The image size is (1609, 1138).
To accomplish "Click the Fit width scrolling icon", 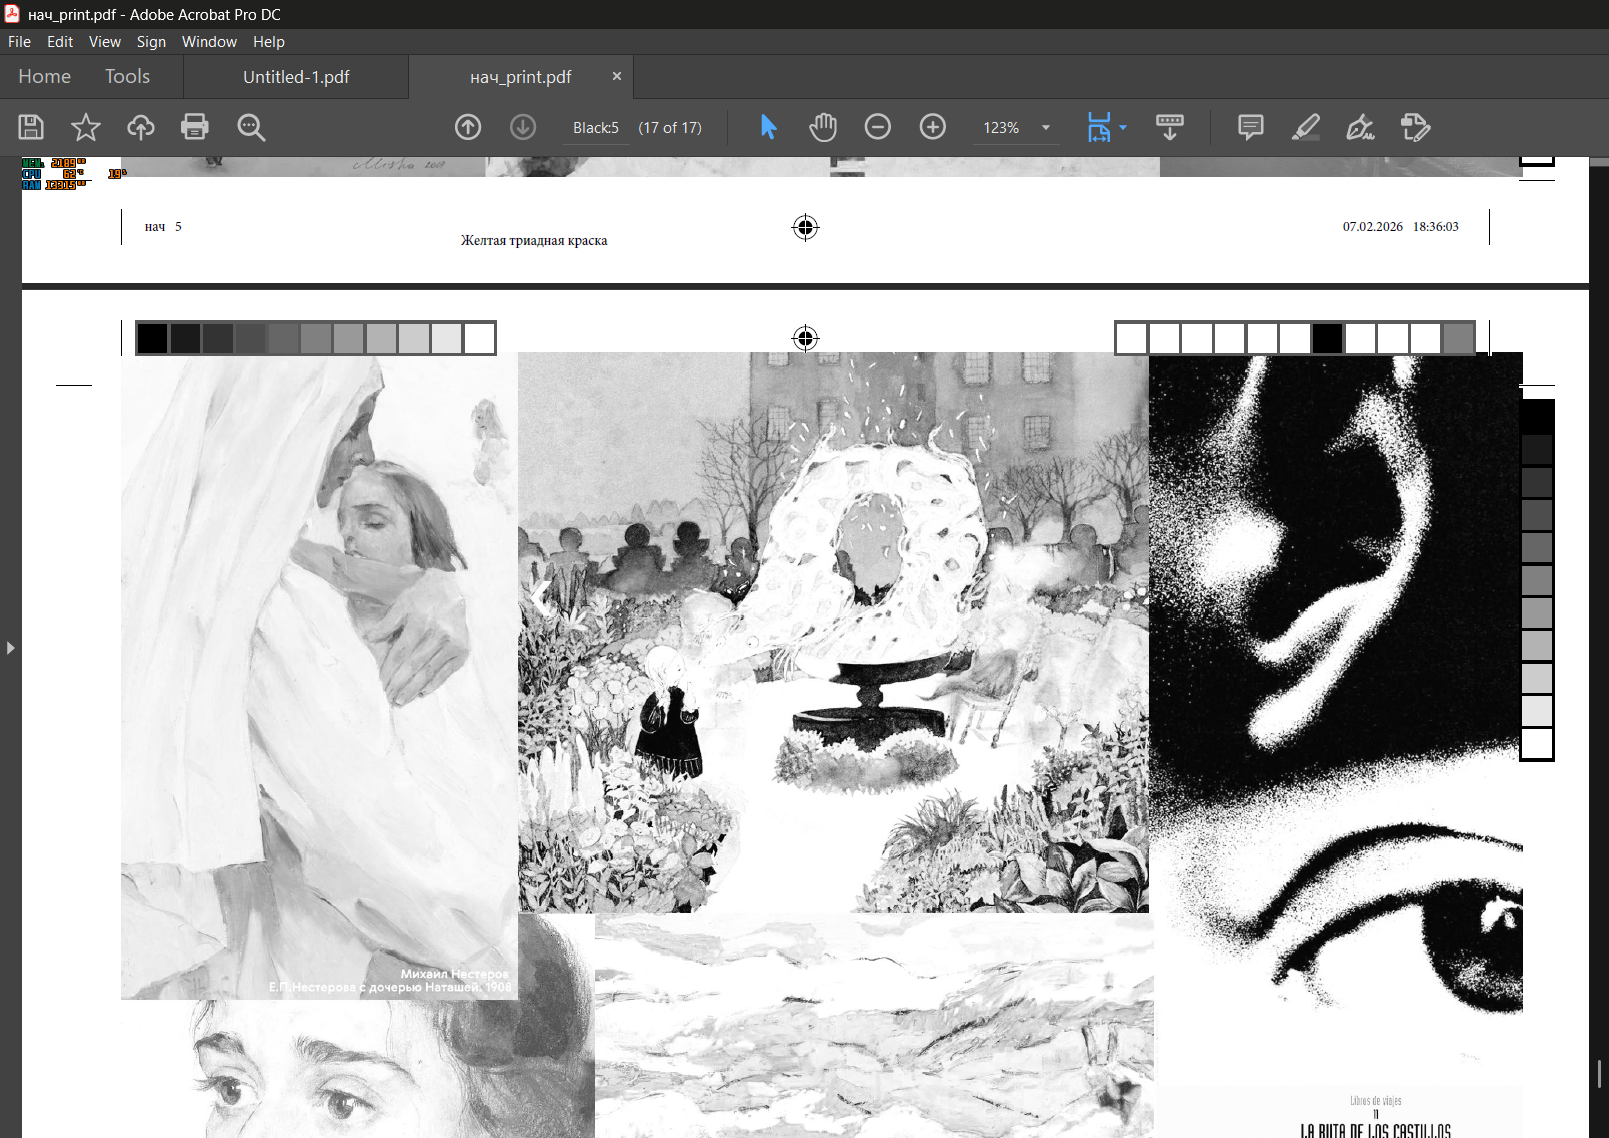I will 1099,127.
